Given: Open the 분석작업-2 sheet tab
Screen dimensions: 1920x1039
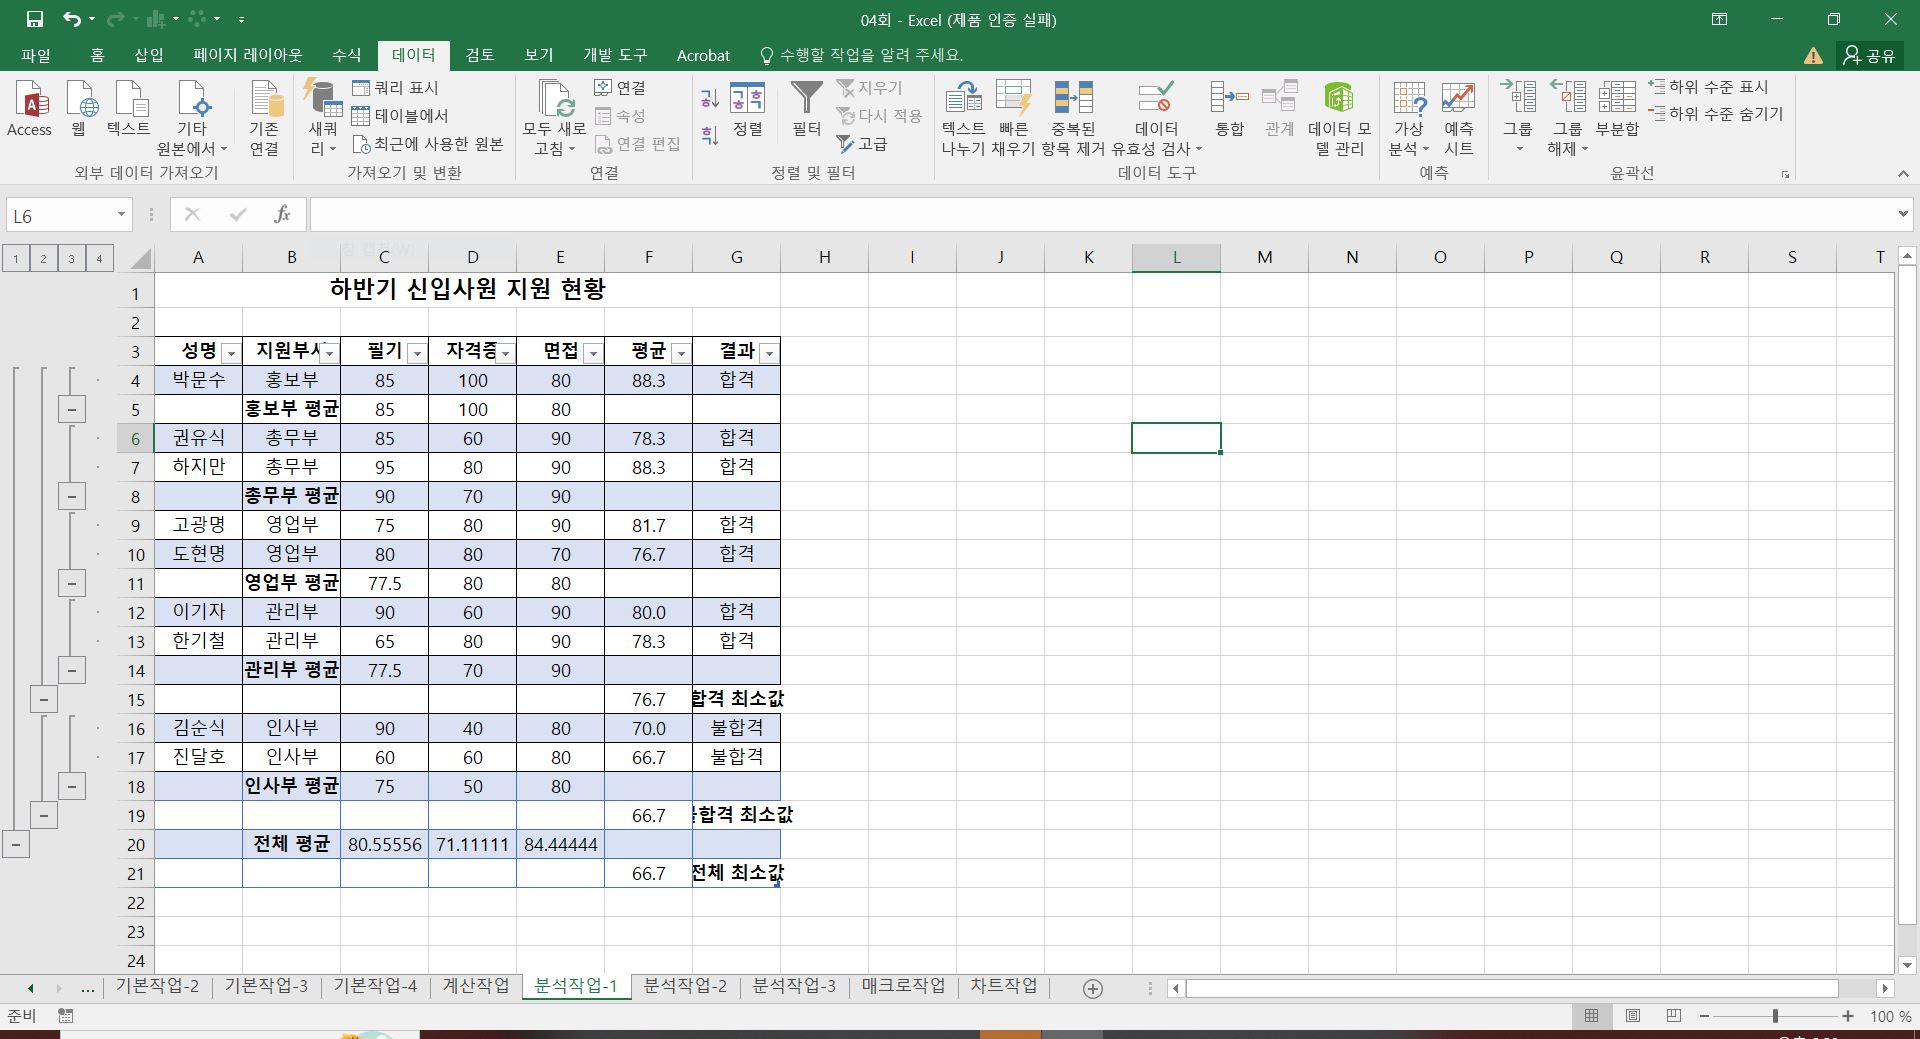Looking at the screenshot, I should pyautogui.click(x=685, y=986).
